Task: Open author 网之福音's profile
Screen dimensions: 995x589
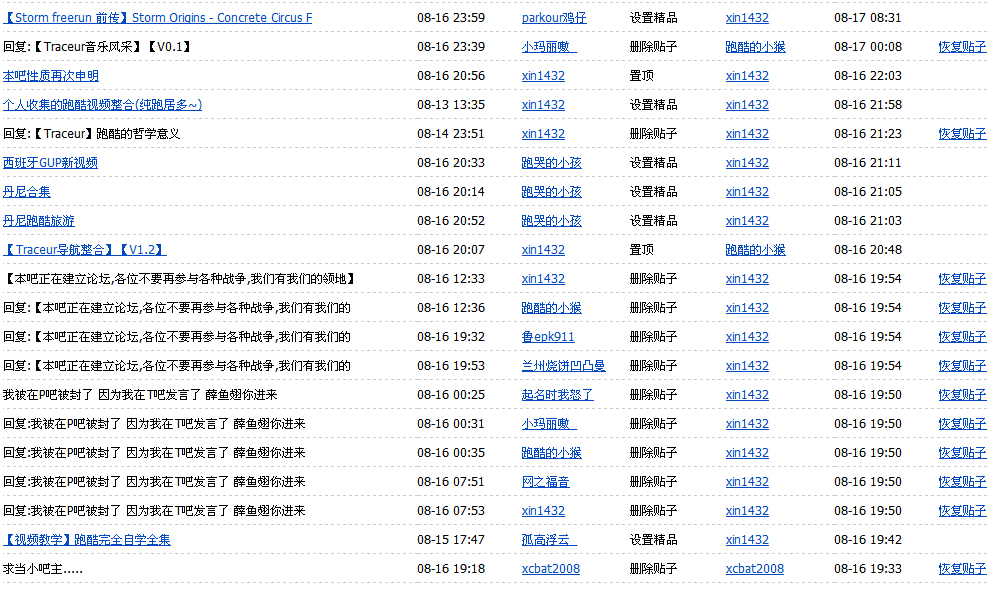Action: (545, 482)
